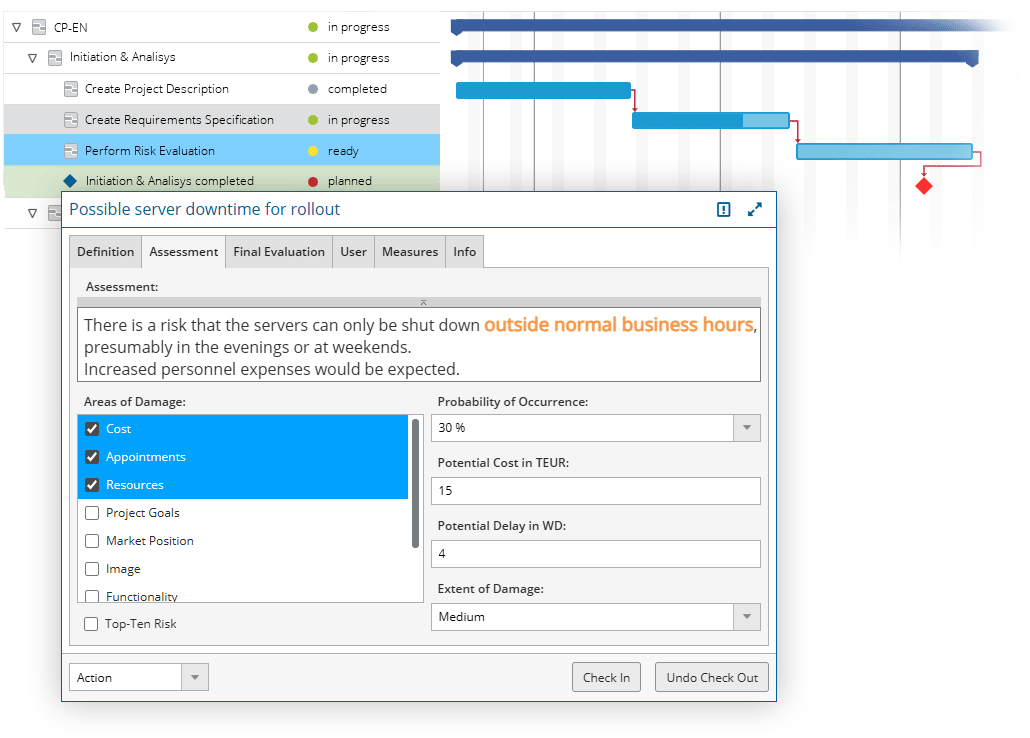Image resolution: width=1030 pixels, height=738 pixels.
Task: Collapse the assessment text panel handle
Action: point(423,302)
